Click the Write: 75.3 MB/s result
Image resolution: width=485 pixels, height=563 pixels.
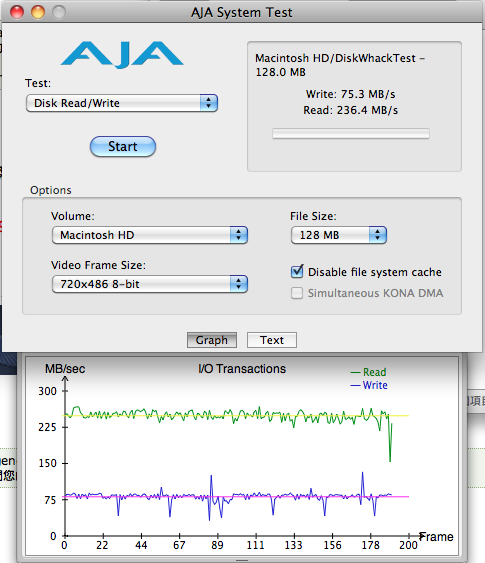click(350, 94)
